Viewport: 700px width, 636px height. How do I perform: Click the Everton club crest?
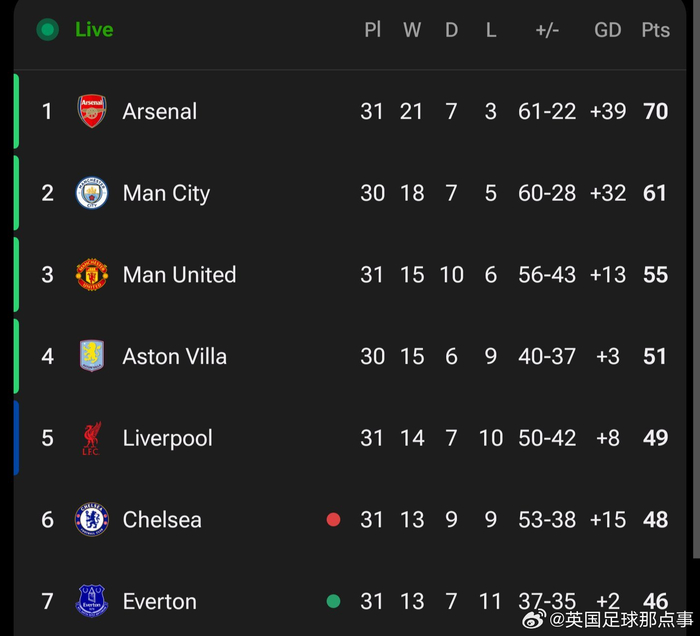click(92, 601)
